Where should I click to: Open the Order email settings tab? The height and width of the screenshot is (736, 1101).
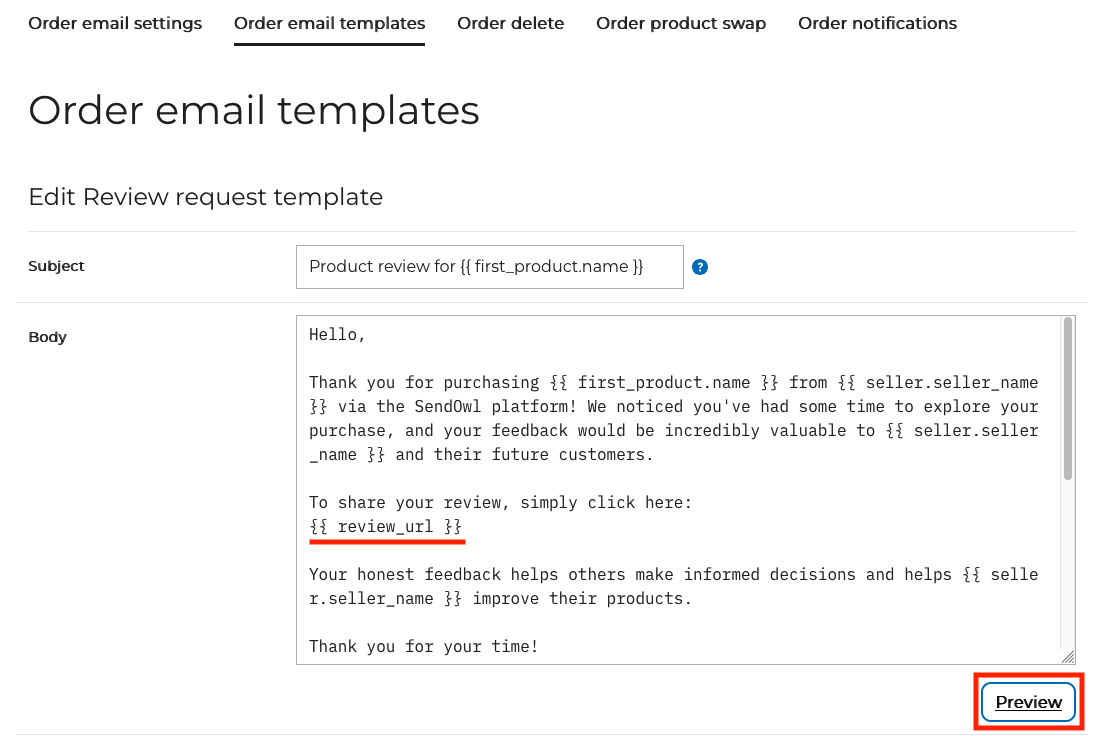[115, 23]
